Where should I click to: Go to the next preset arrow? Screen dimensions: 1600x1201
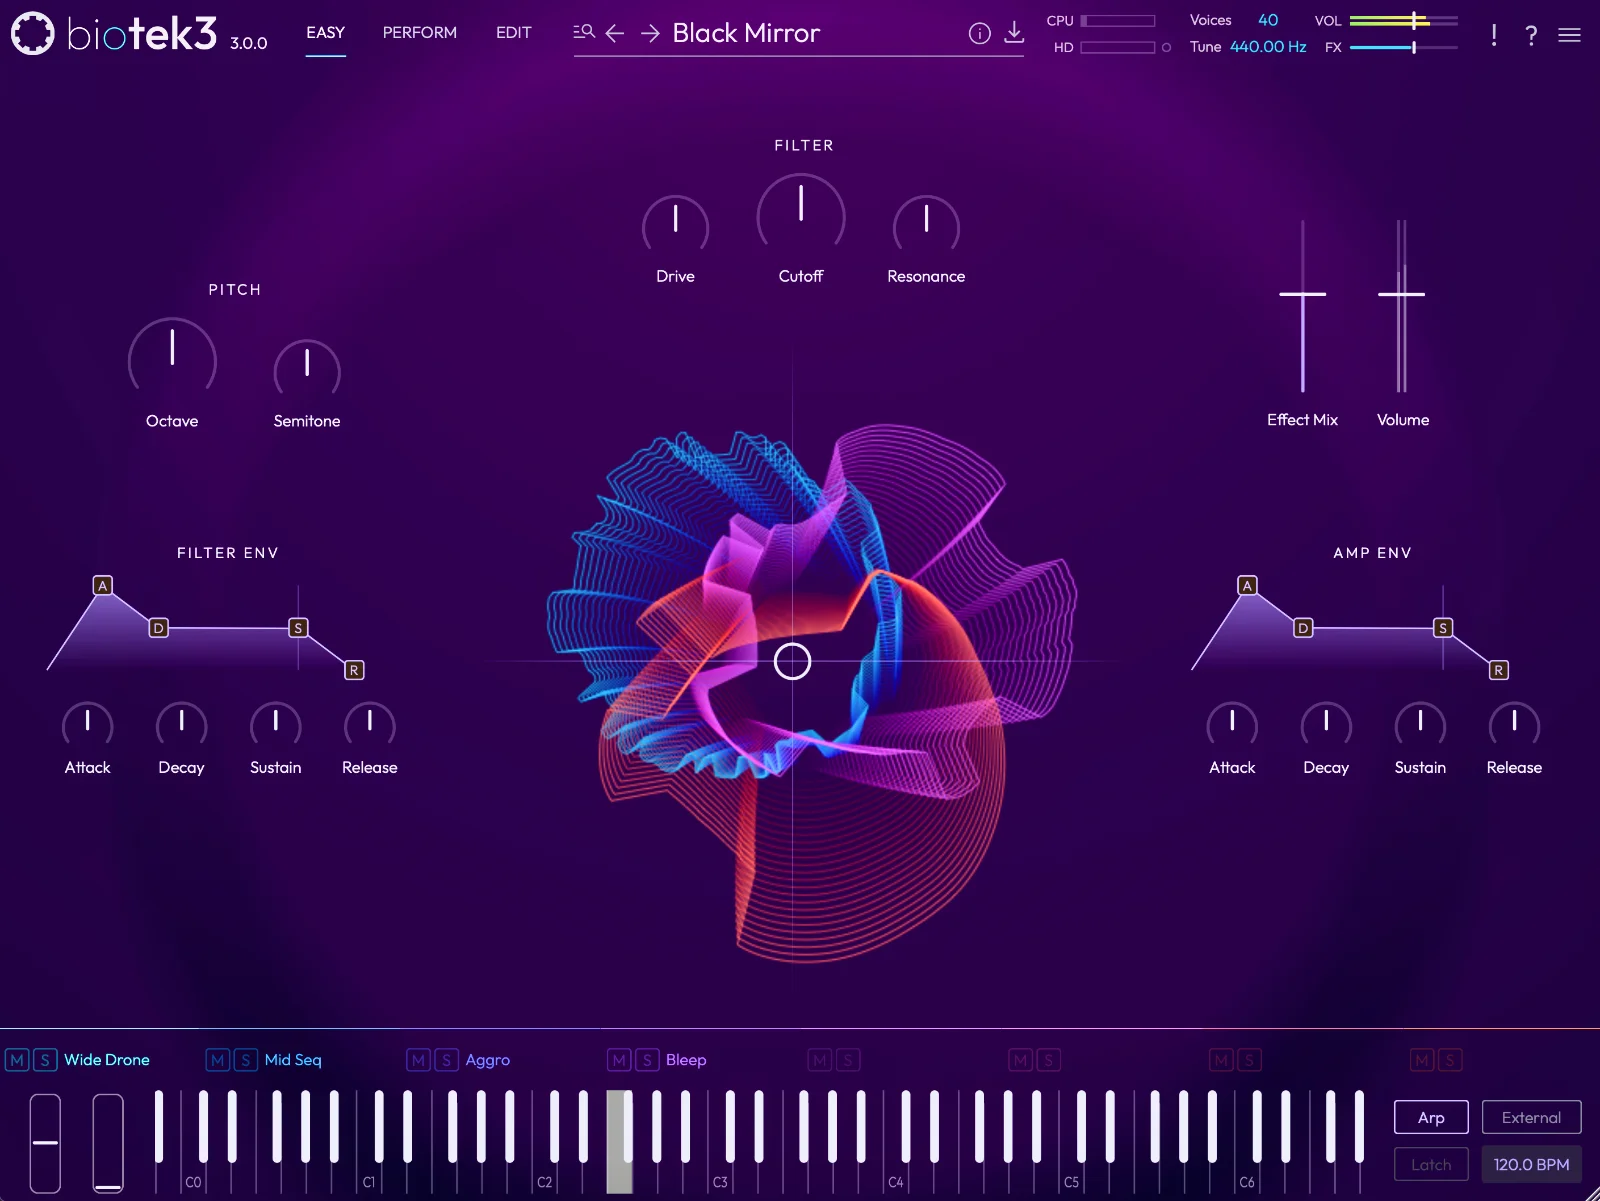(x=650, y=33)
